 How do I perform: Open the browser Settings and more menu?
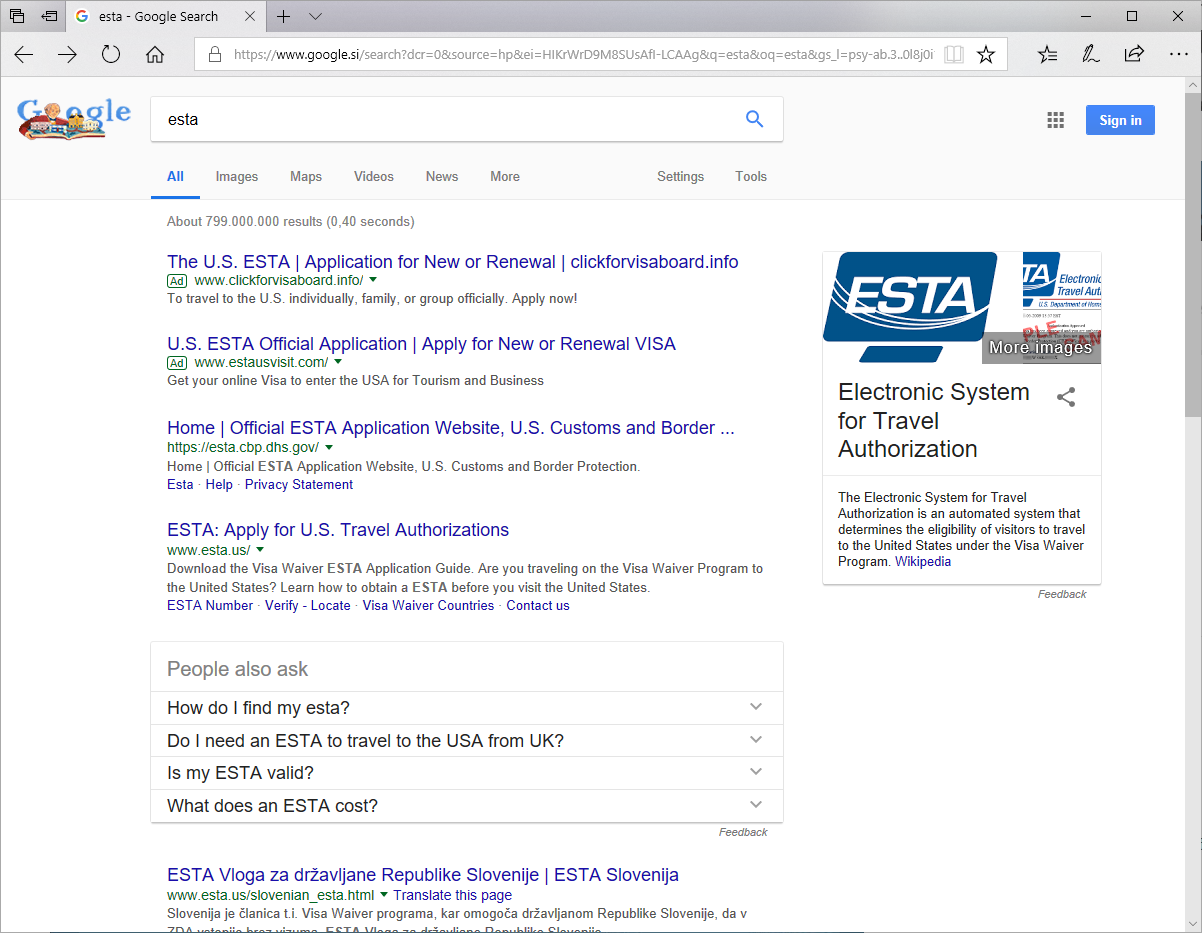1179,55
